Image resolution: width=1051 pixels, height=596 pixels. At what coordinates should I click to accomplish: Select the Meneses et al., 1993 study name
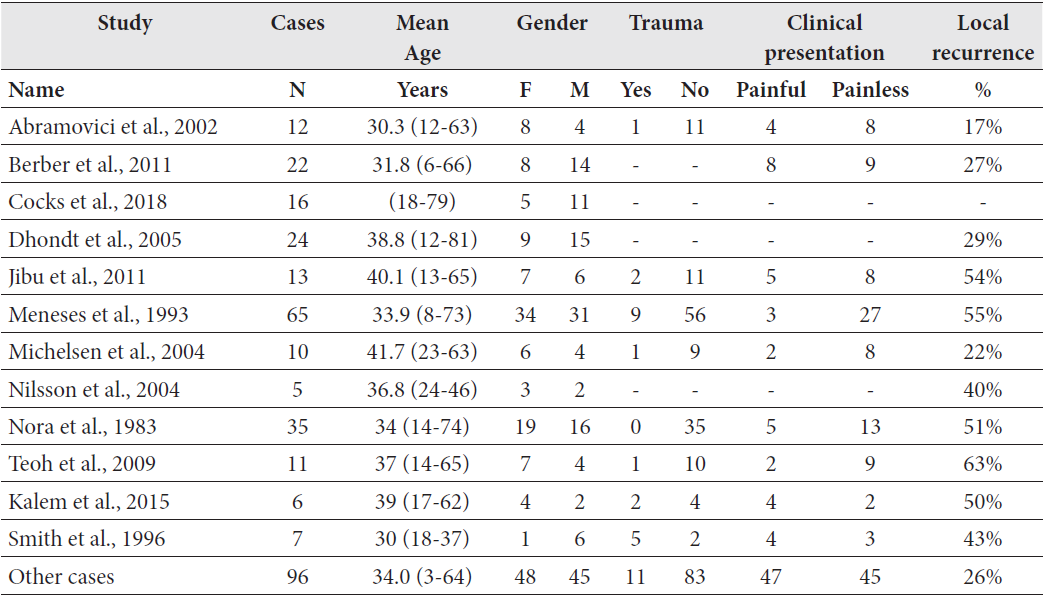click(98, 315)
